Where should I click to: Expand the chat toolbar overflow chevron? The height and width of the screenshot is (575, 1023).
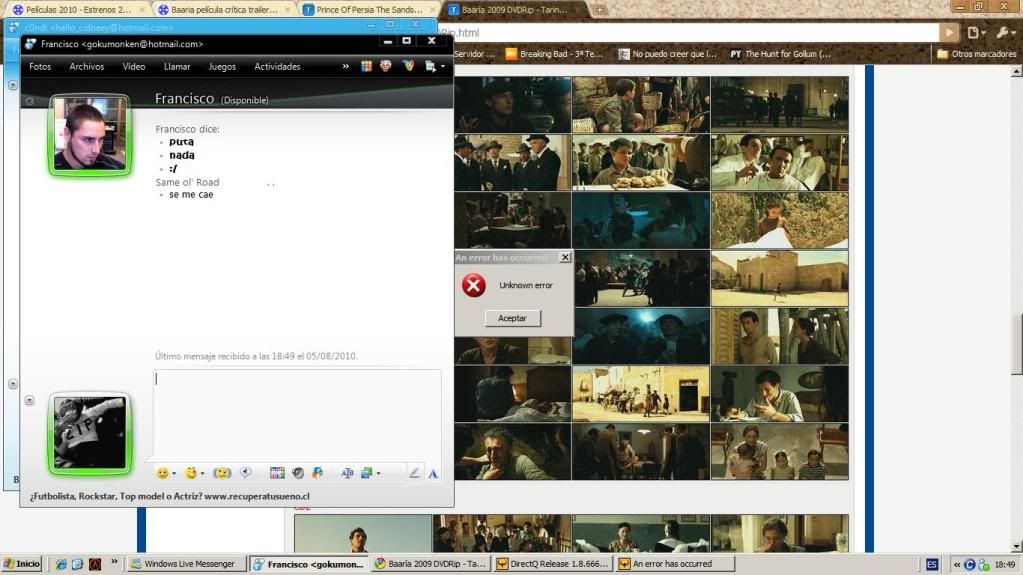pyautogui.click(x=346, y=66)
